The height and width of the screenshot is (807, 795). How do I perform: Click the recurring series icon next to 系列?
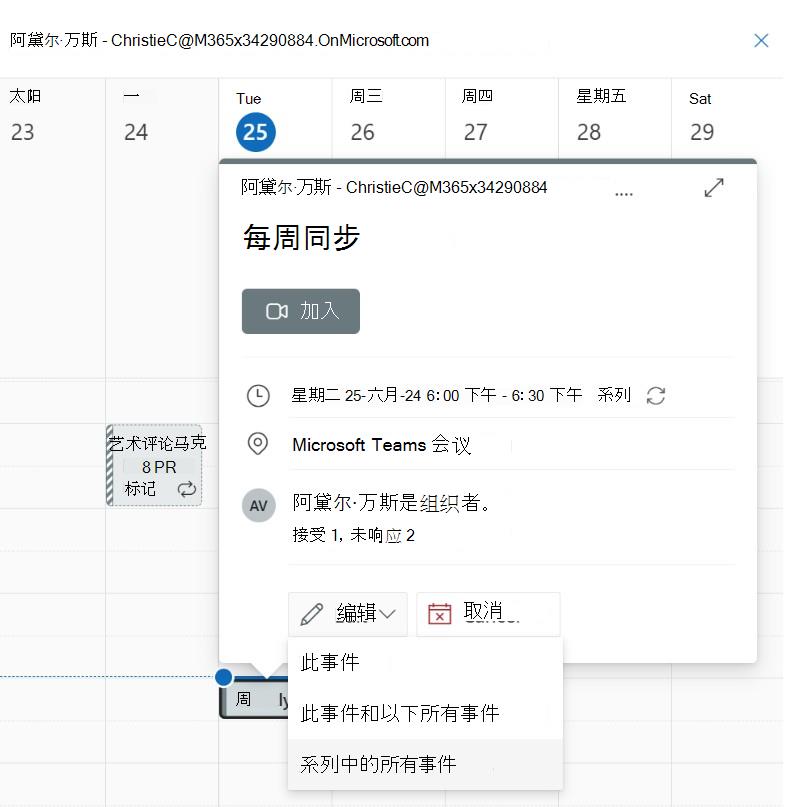[x=656, y=396]
